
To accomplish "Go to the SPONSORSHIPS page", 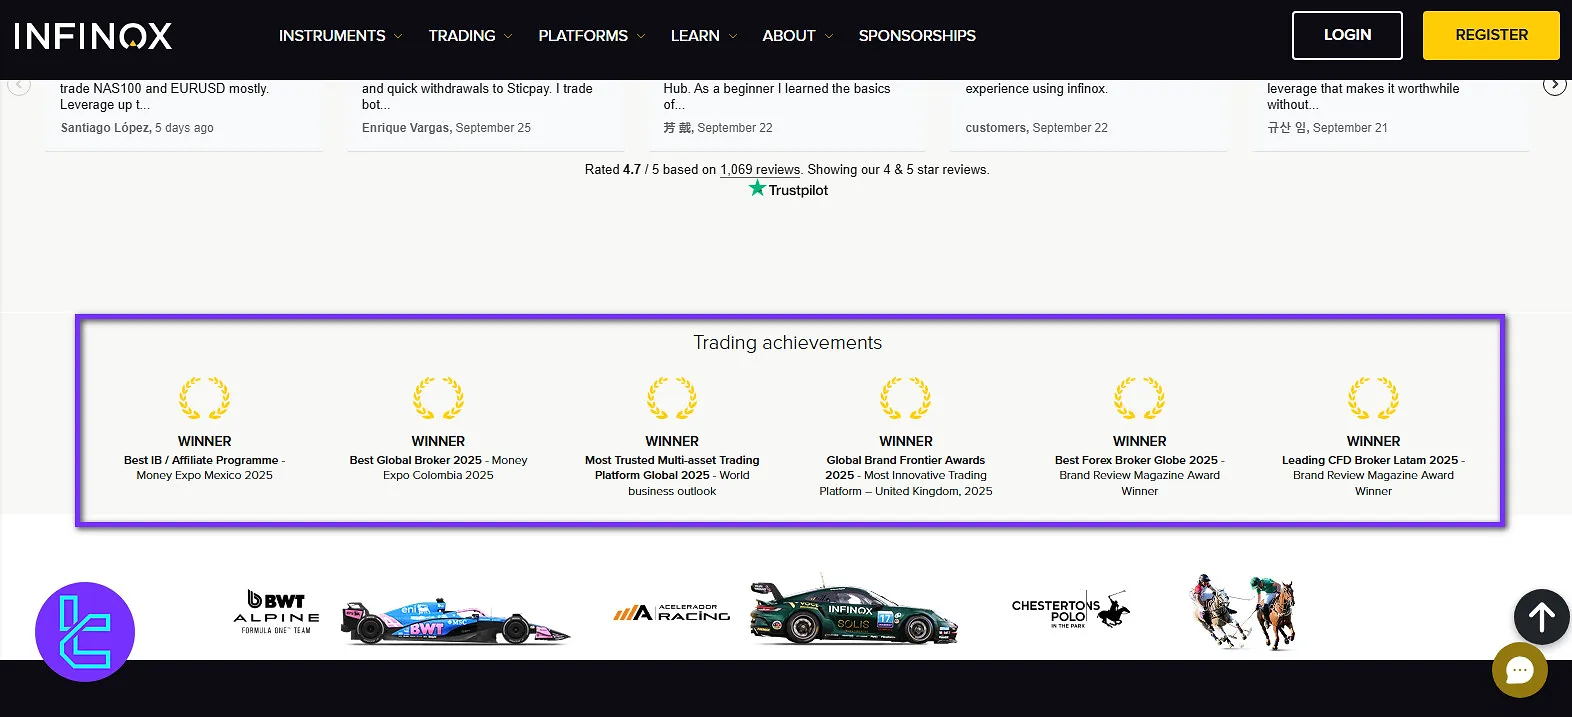I will pos(917,36).
